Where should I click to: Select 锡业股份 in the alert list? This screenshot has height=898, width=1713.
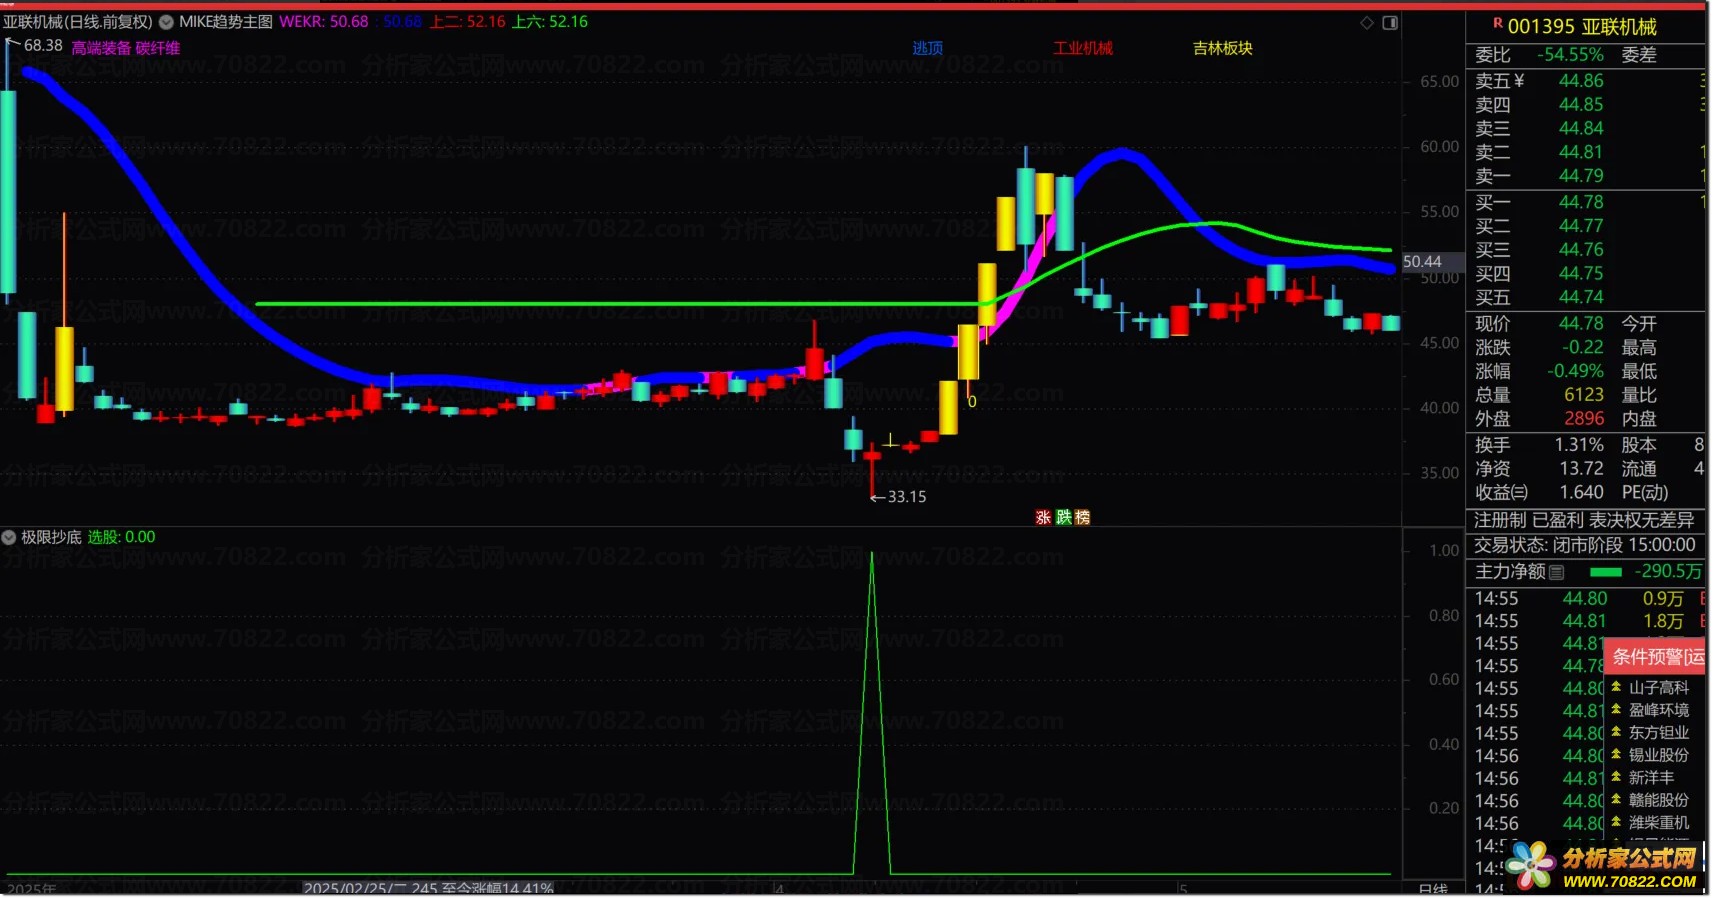tap(1659, 754)
